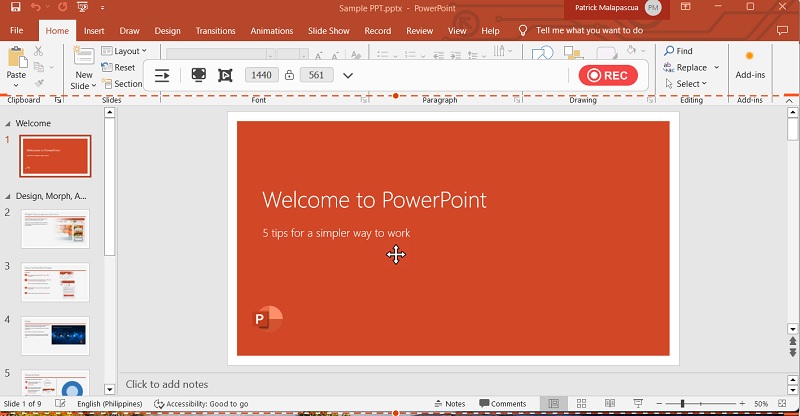800x416 pixels.
Task: Open recorder menu list icon
Action: point(162,76)
